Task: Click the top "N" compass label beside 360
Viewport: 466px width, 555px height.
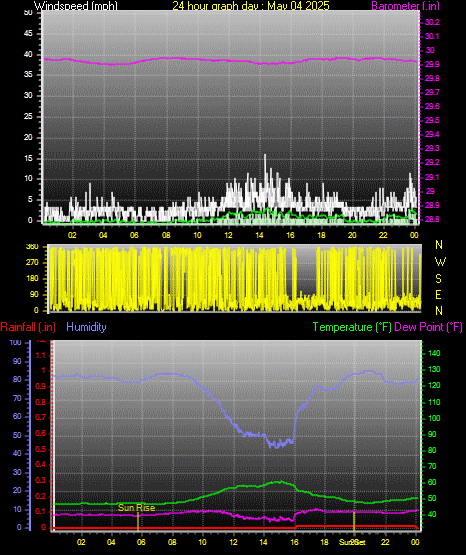Action: (439, 245)
